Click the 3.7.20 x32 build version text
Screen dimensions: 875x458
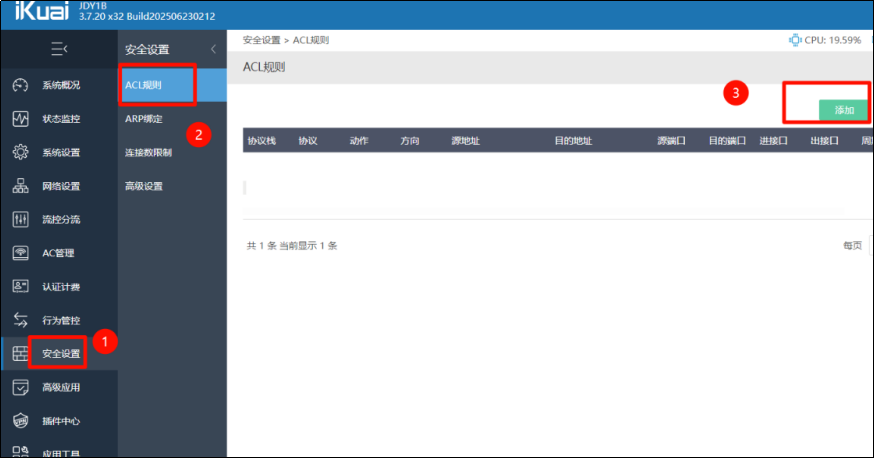pyautogui.click(x=147, y=16)
